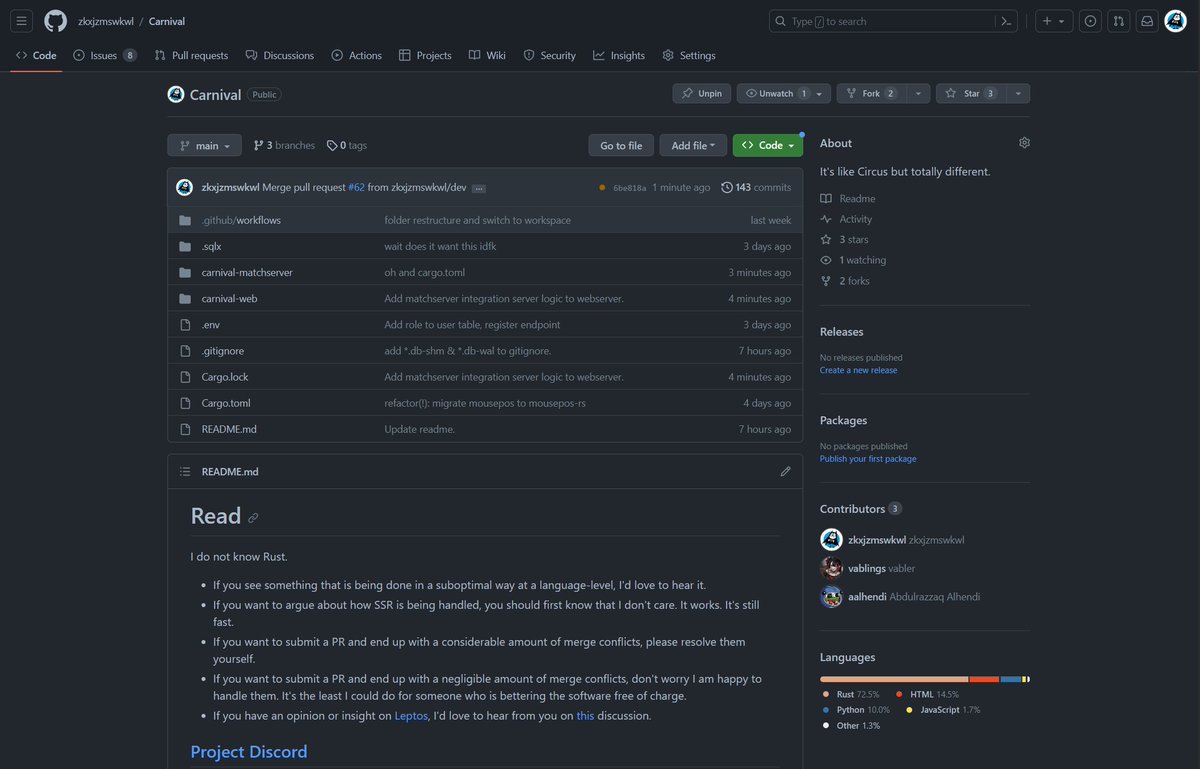The width and height of the screenshot is (1200, 769).
Task: Click the HTML segment of languages bar
Action: coord(985,679)
